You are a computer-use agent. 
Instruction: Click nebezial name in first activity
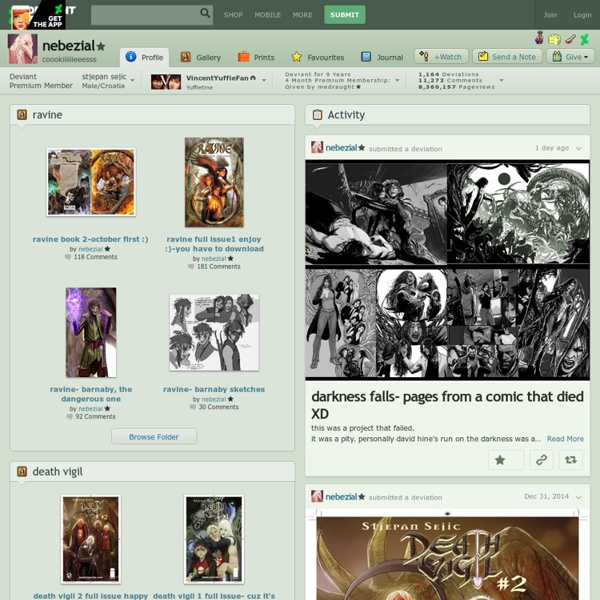pos(341,148)
